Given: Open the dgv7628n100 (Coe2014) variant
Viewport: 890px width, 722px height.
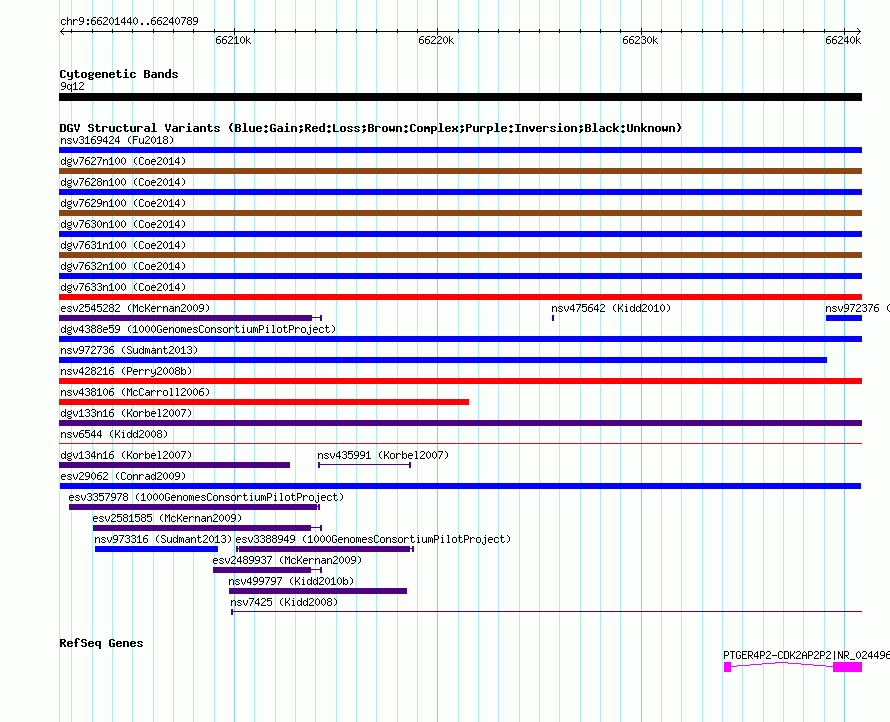Looking at the screenshot, I should tap(123, 182).
